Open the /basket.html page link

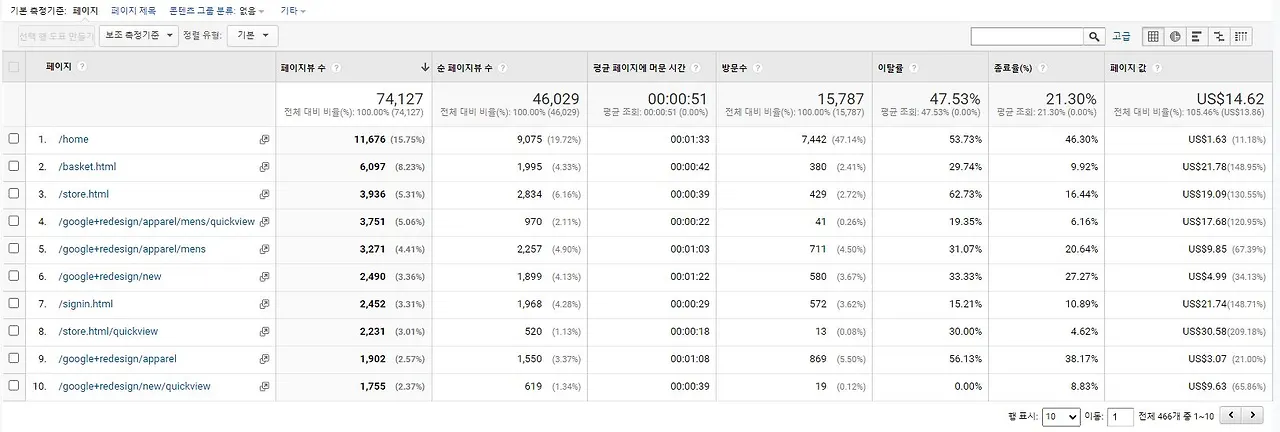pyautogui.click(x=87, y=167)
